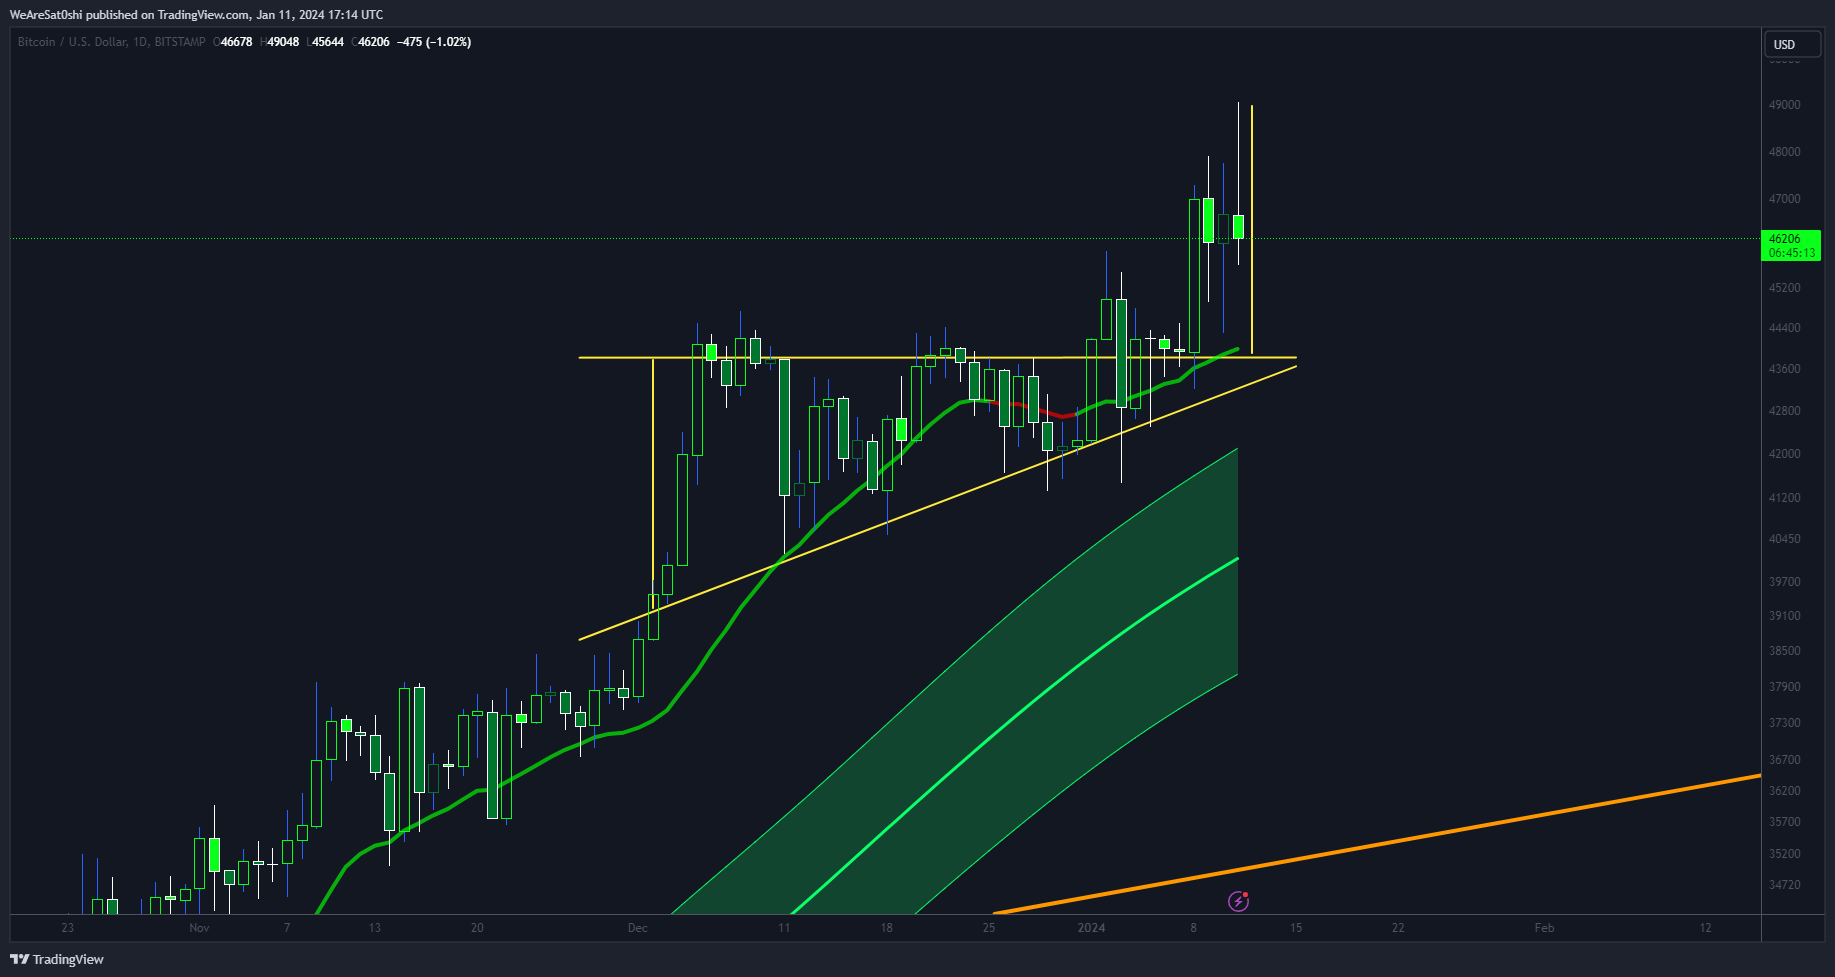Click the 39100 price axis label

point(1785,616)
